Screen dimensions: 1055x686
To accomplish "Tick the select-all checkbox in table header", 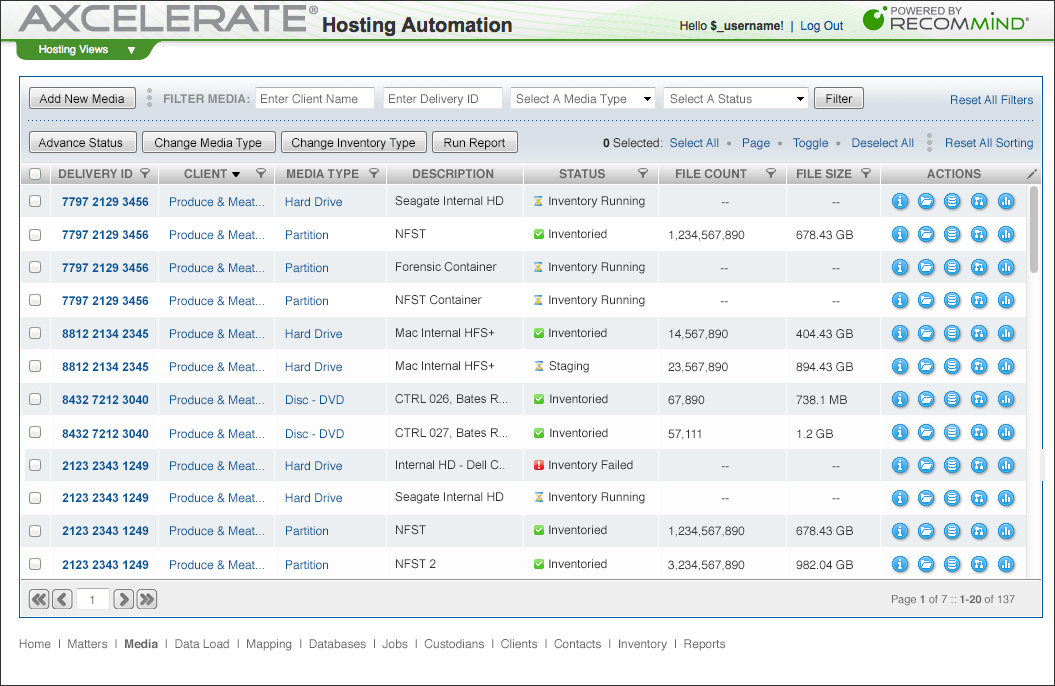I will click(35, 174).
